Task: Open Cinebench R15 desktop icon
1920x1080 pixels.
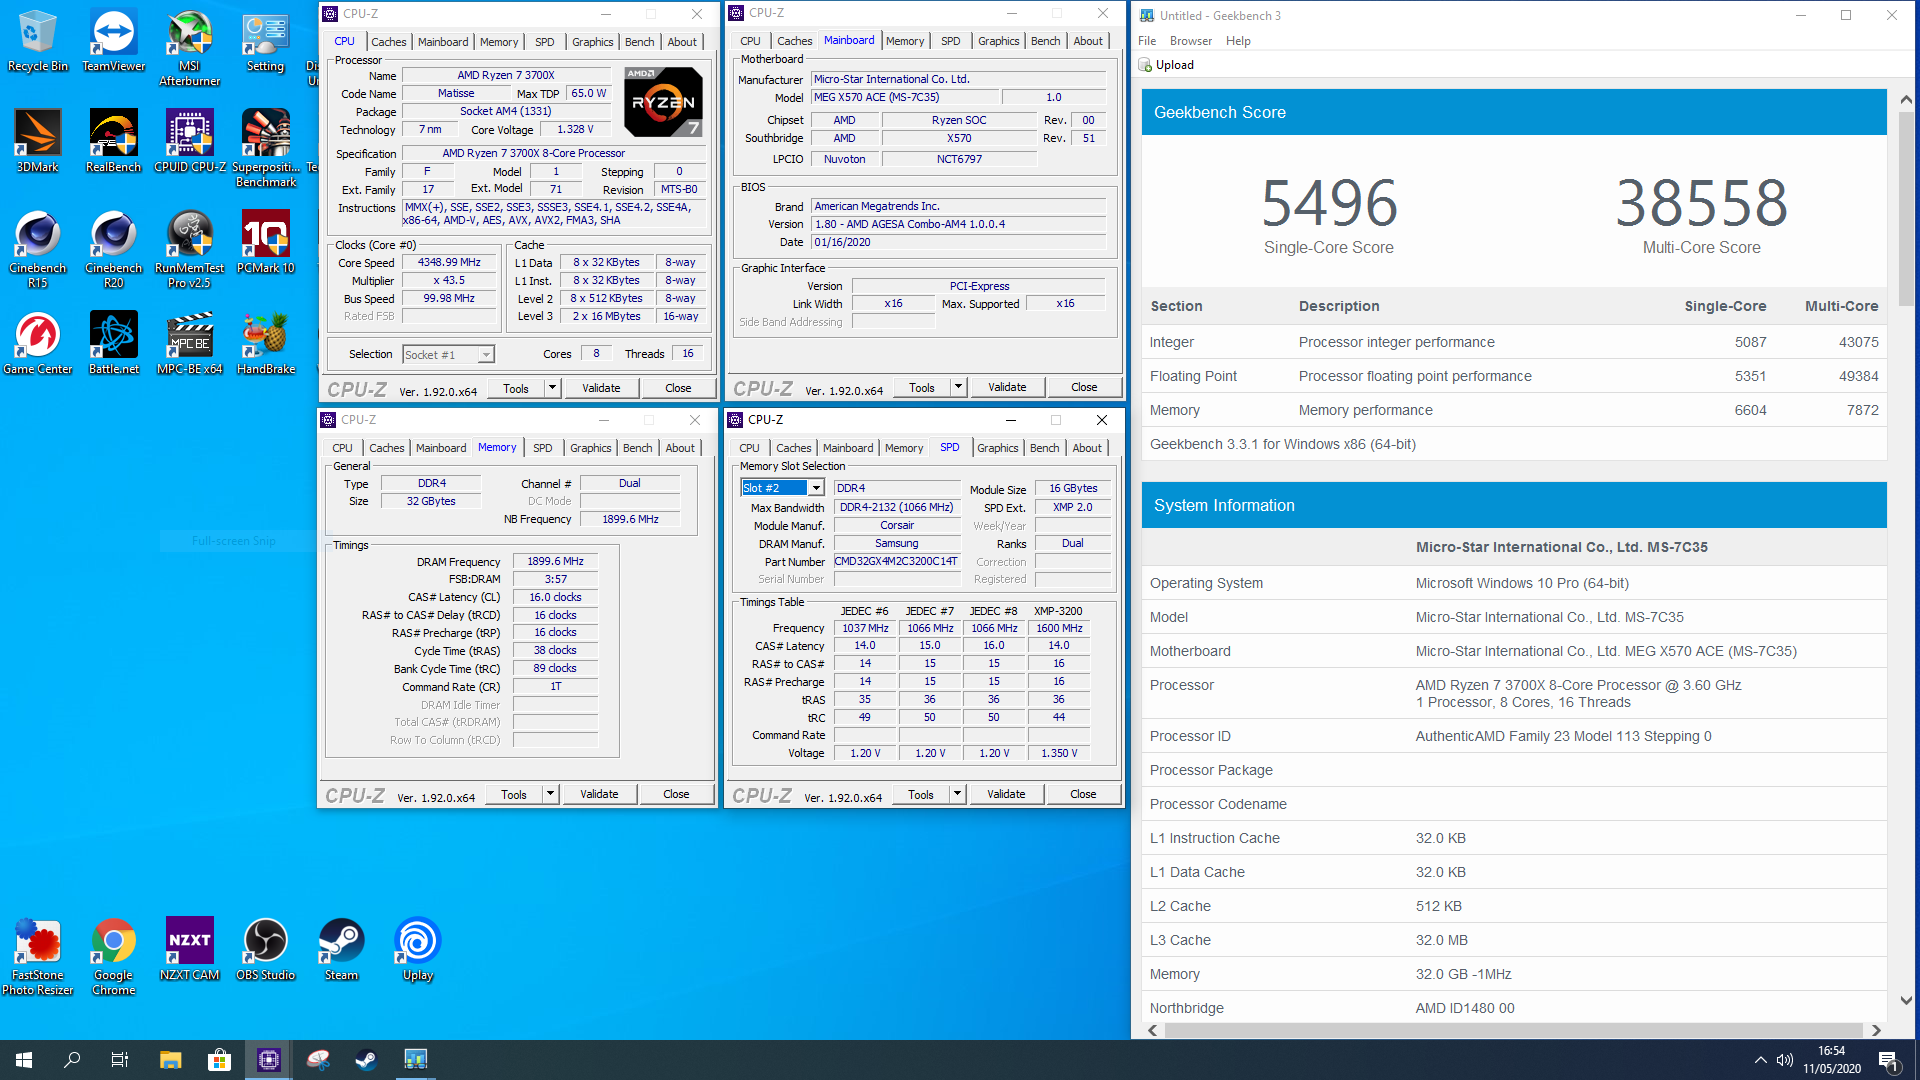Action: 37,249
